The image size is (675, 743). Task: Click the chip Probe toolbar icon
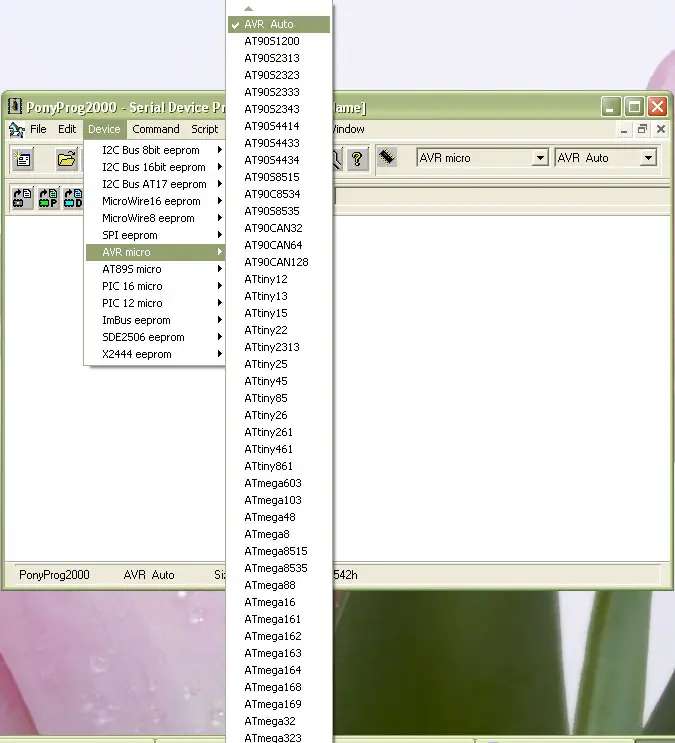pyautogui.click(x=387, y=157)
